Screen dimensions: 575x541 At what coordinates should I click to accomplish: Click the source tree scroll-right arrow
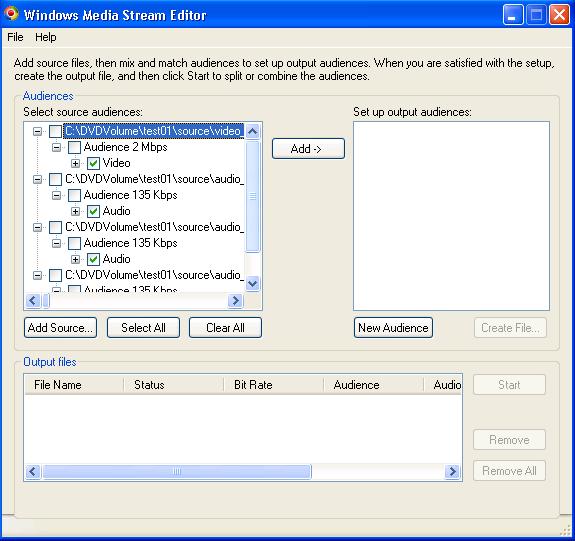[235, 301]
